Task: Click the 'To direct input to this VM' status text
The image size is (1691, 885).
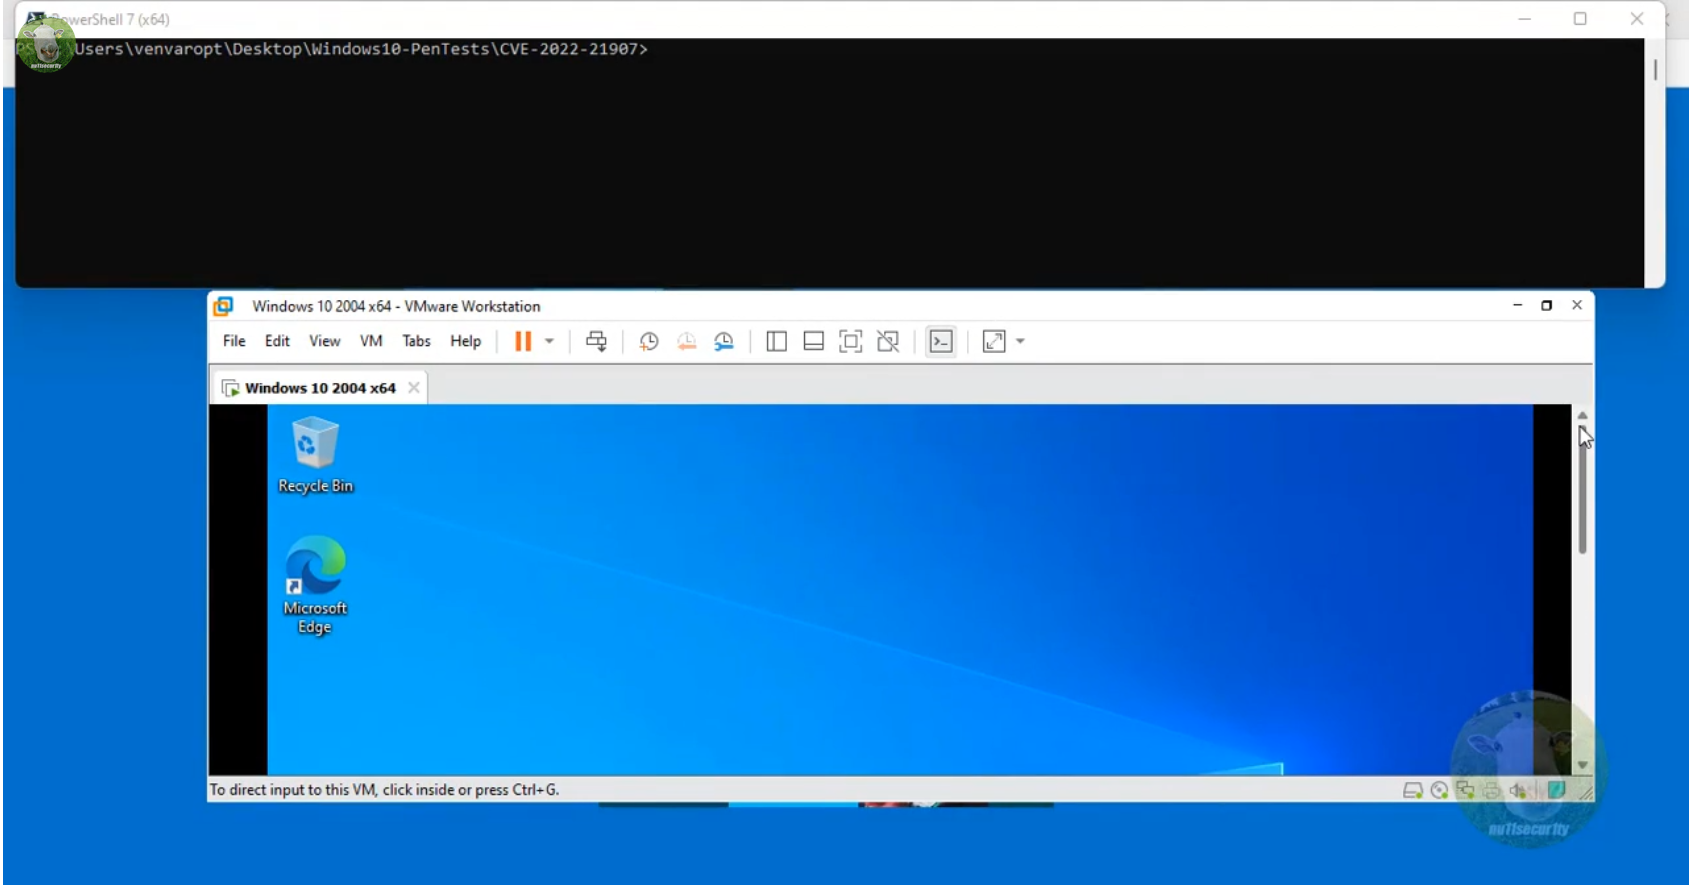Action: point(384,790)
